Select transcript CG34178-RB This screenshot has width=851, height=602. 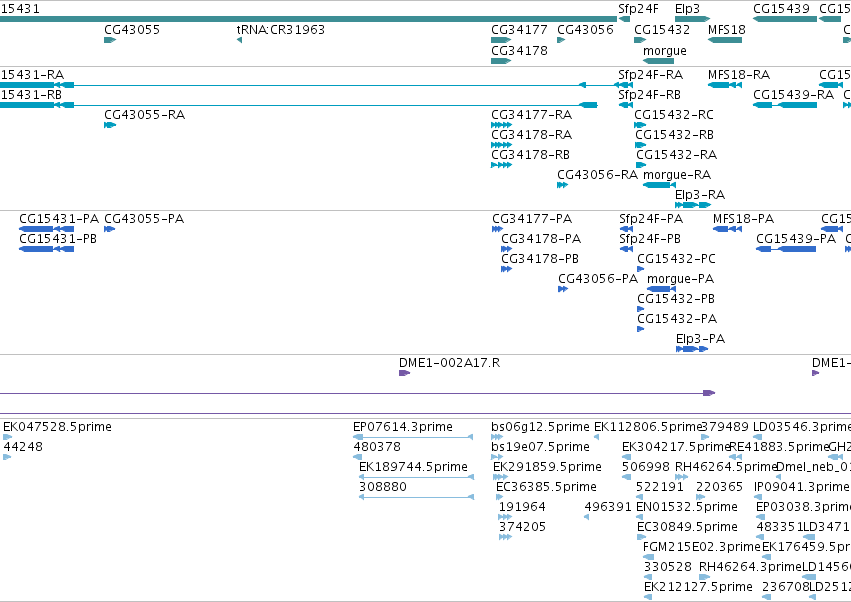(x=530, y=155)
